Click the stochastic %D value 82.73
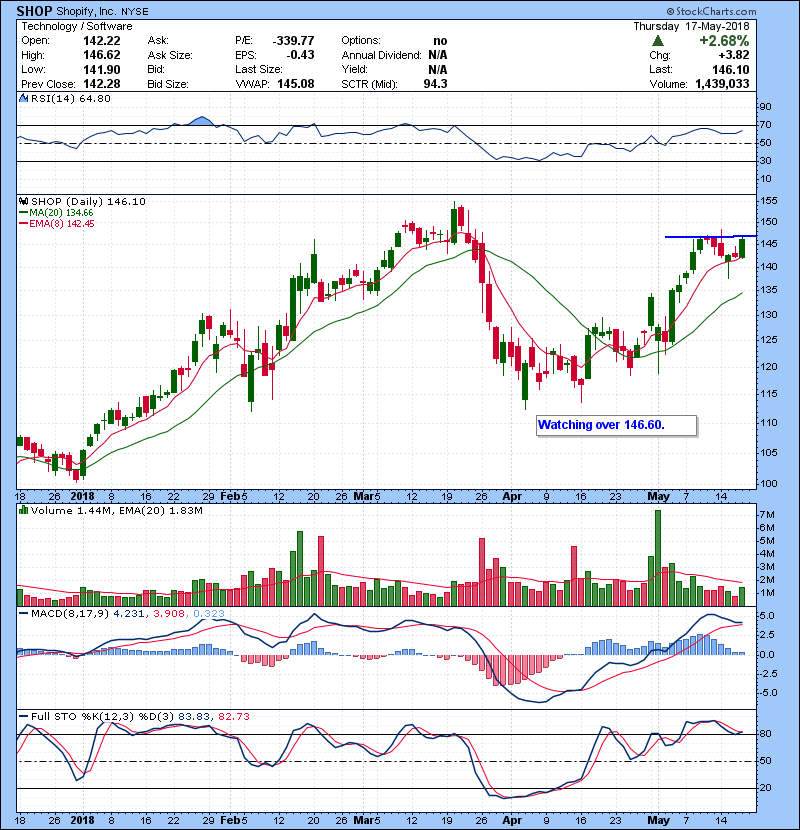 (233, 717)
